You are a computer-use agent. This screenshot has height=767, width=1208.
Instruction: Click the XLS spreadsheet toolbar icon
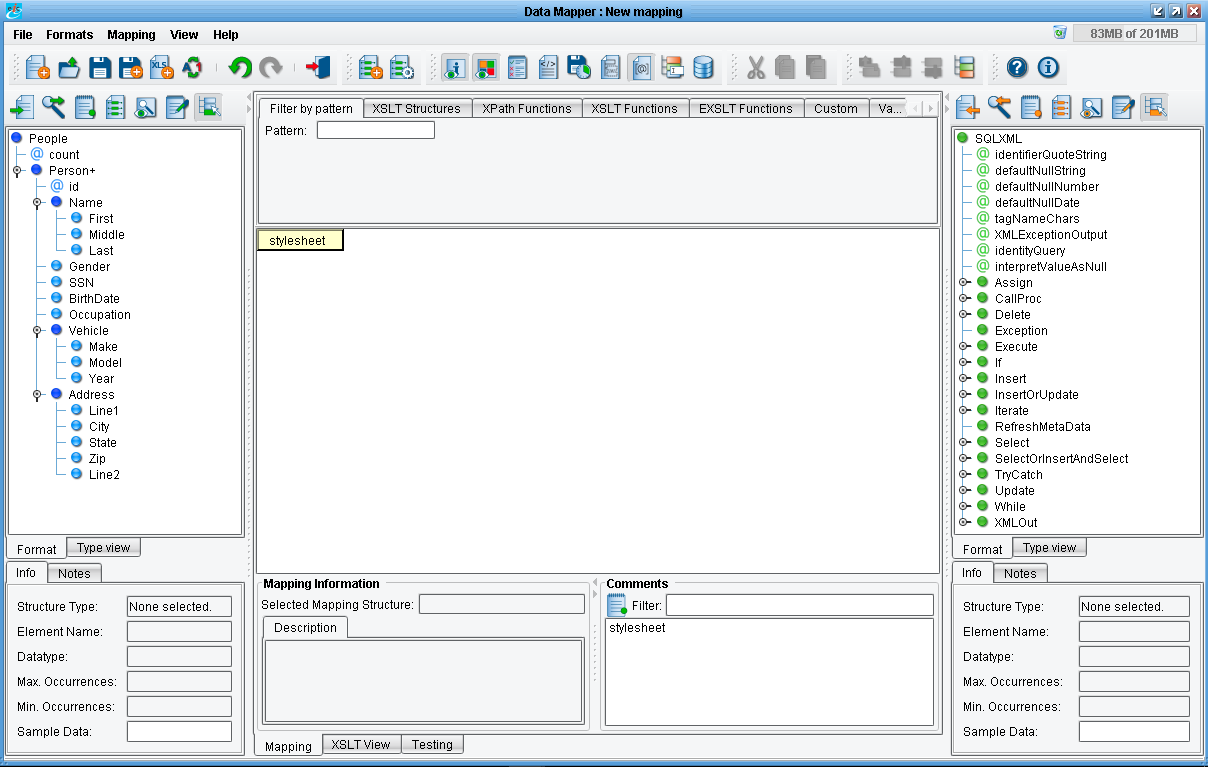pyautogui.click(x=162, y=67)
